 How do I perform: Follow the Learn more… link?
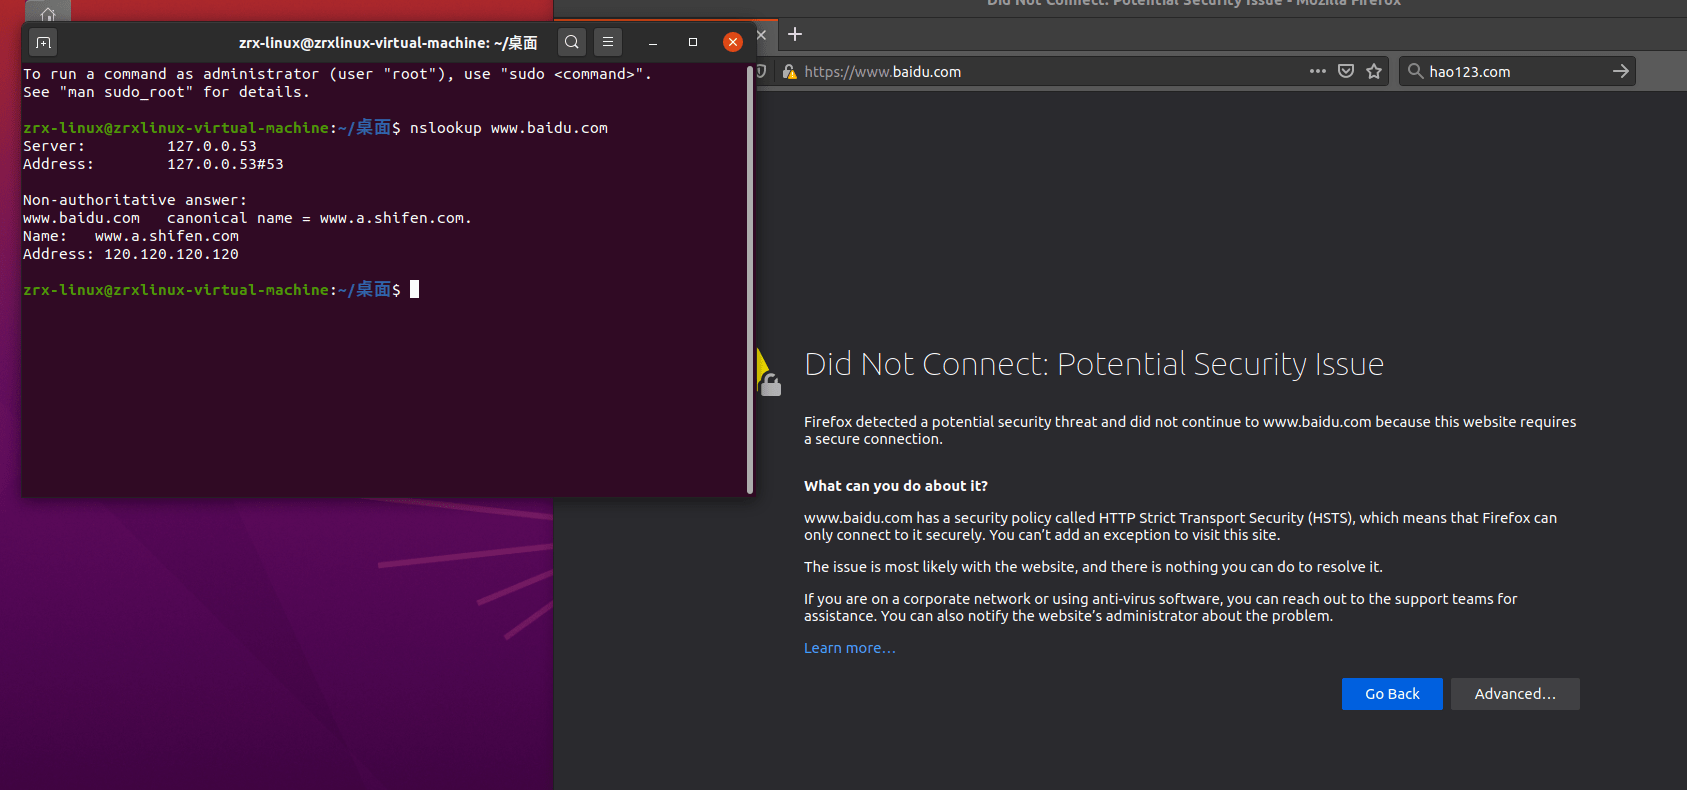850,648
